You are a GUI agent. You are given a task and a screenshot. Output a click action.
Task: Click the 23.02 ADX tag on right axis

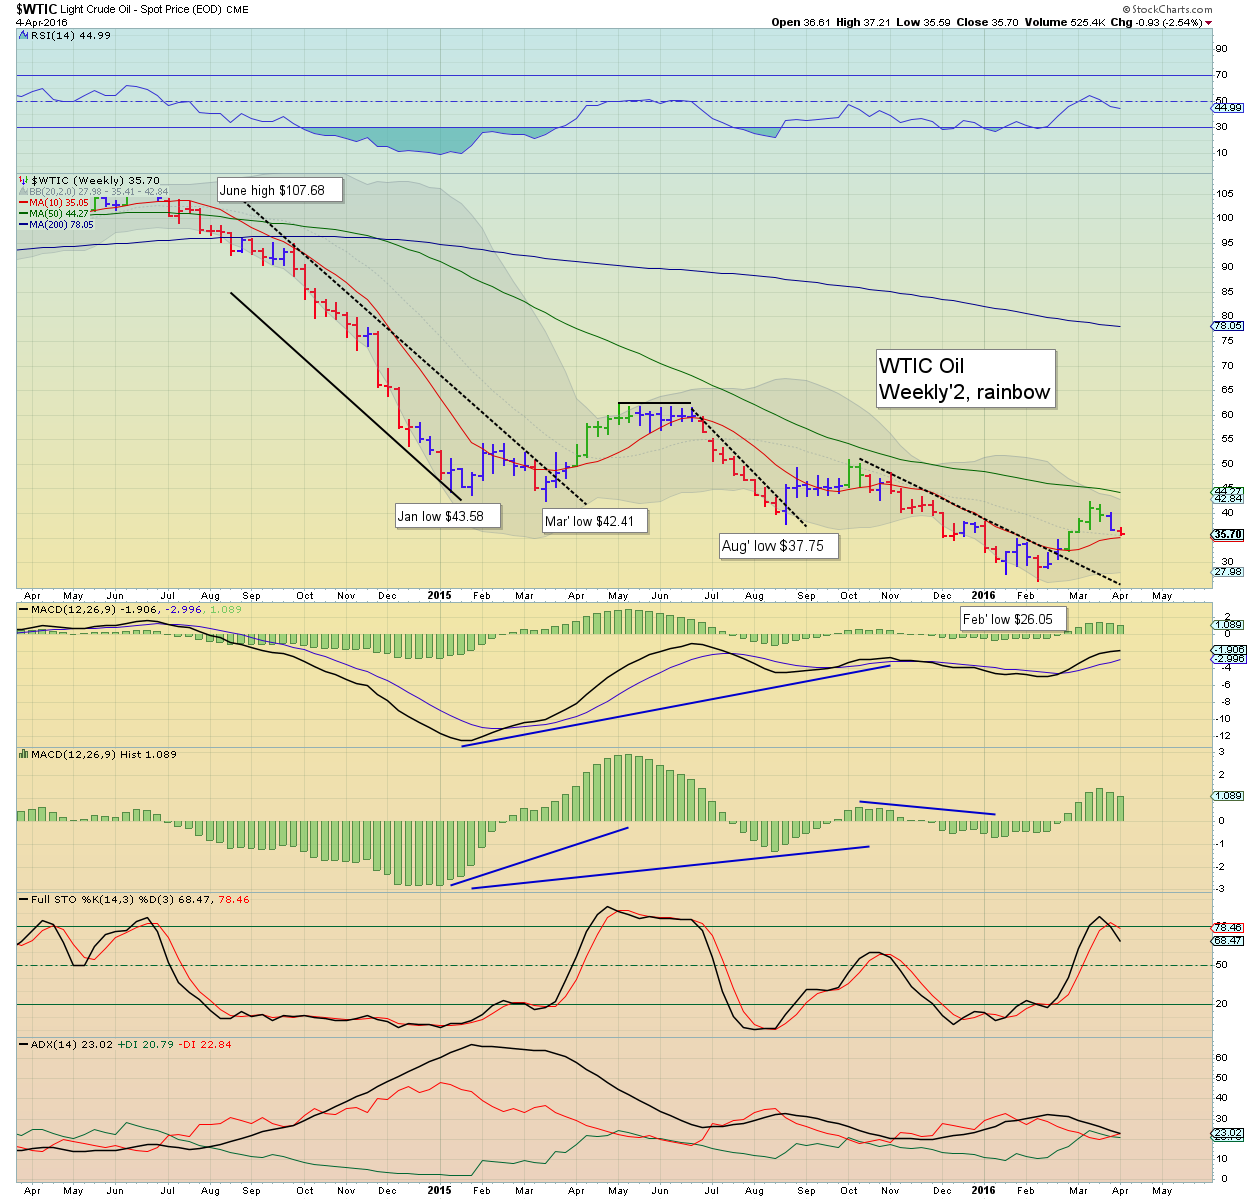tap(1227, 1133)
